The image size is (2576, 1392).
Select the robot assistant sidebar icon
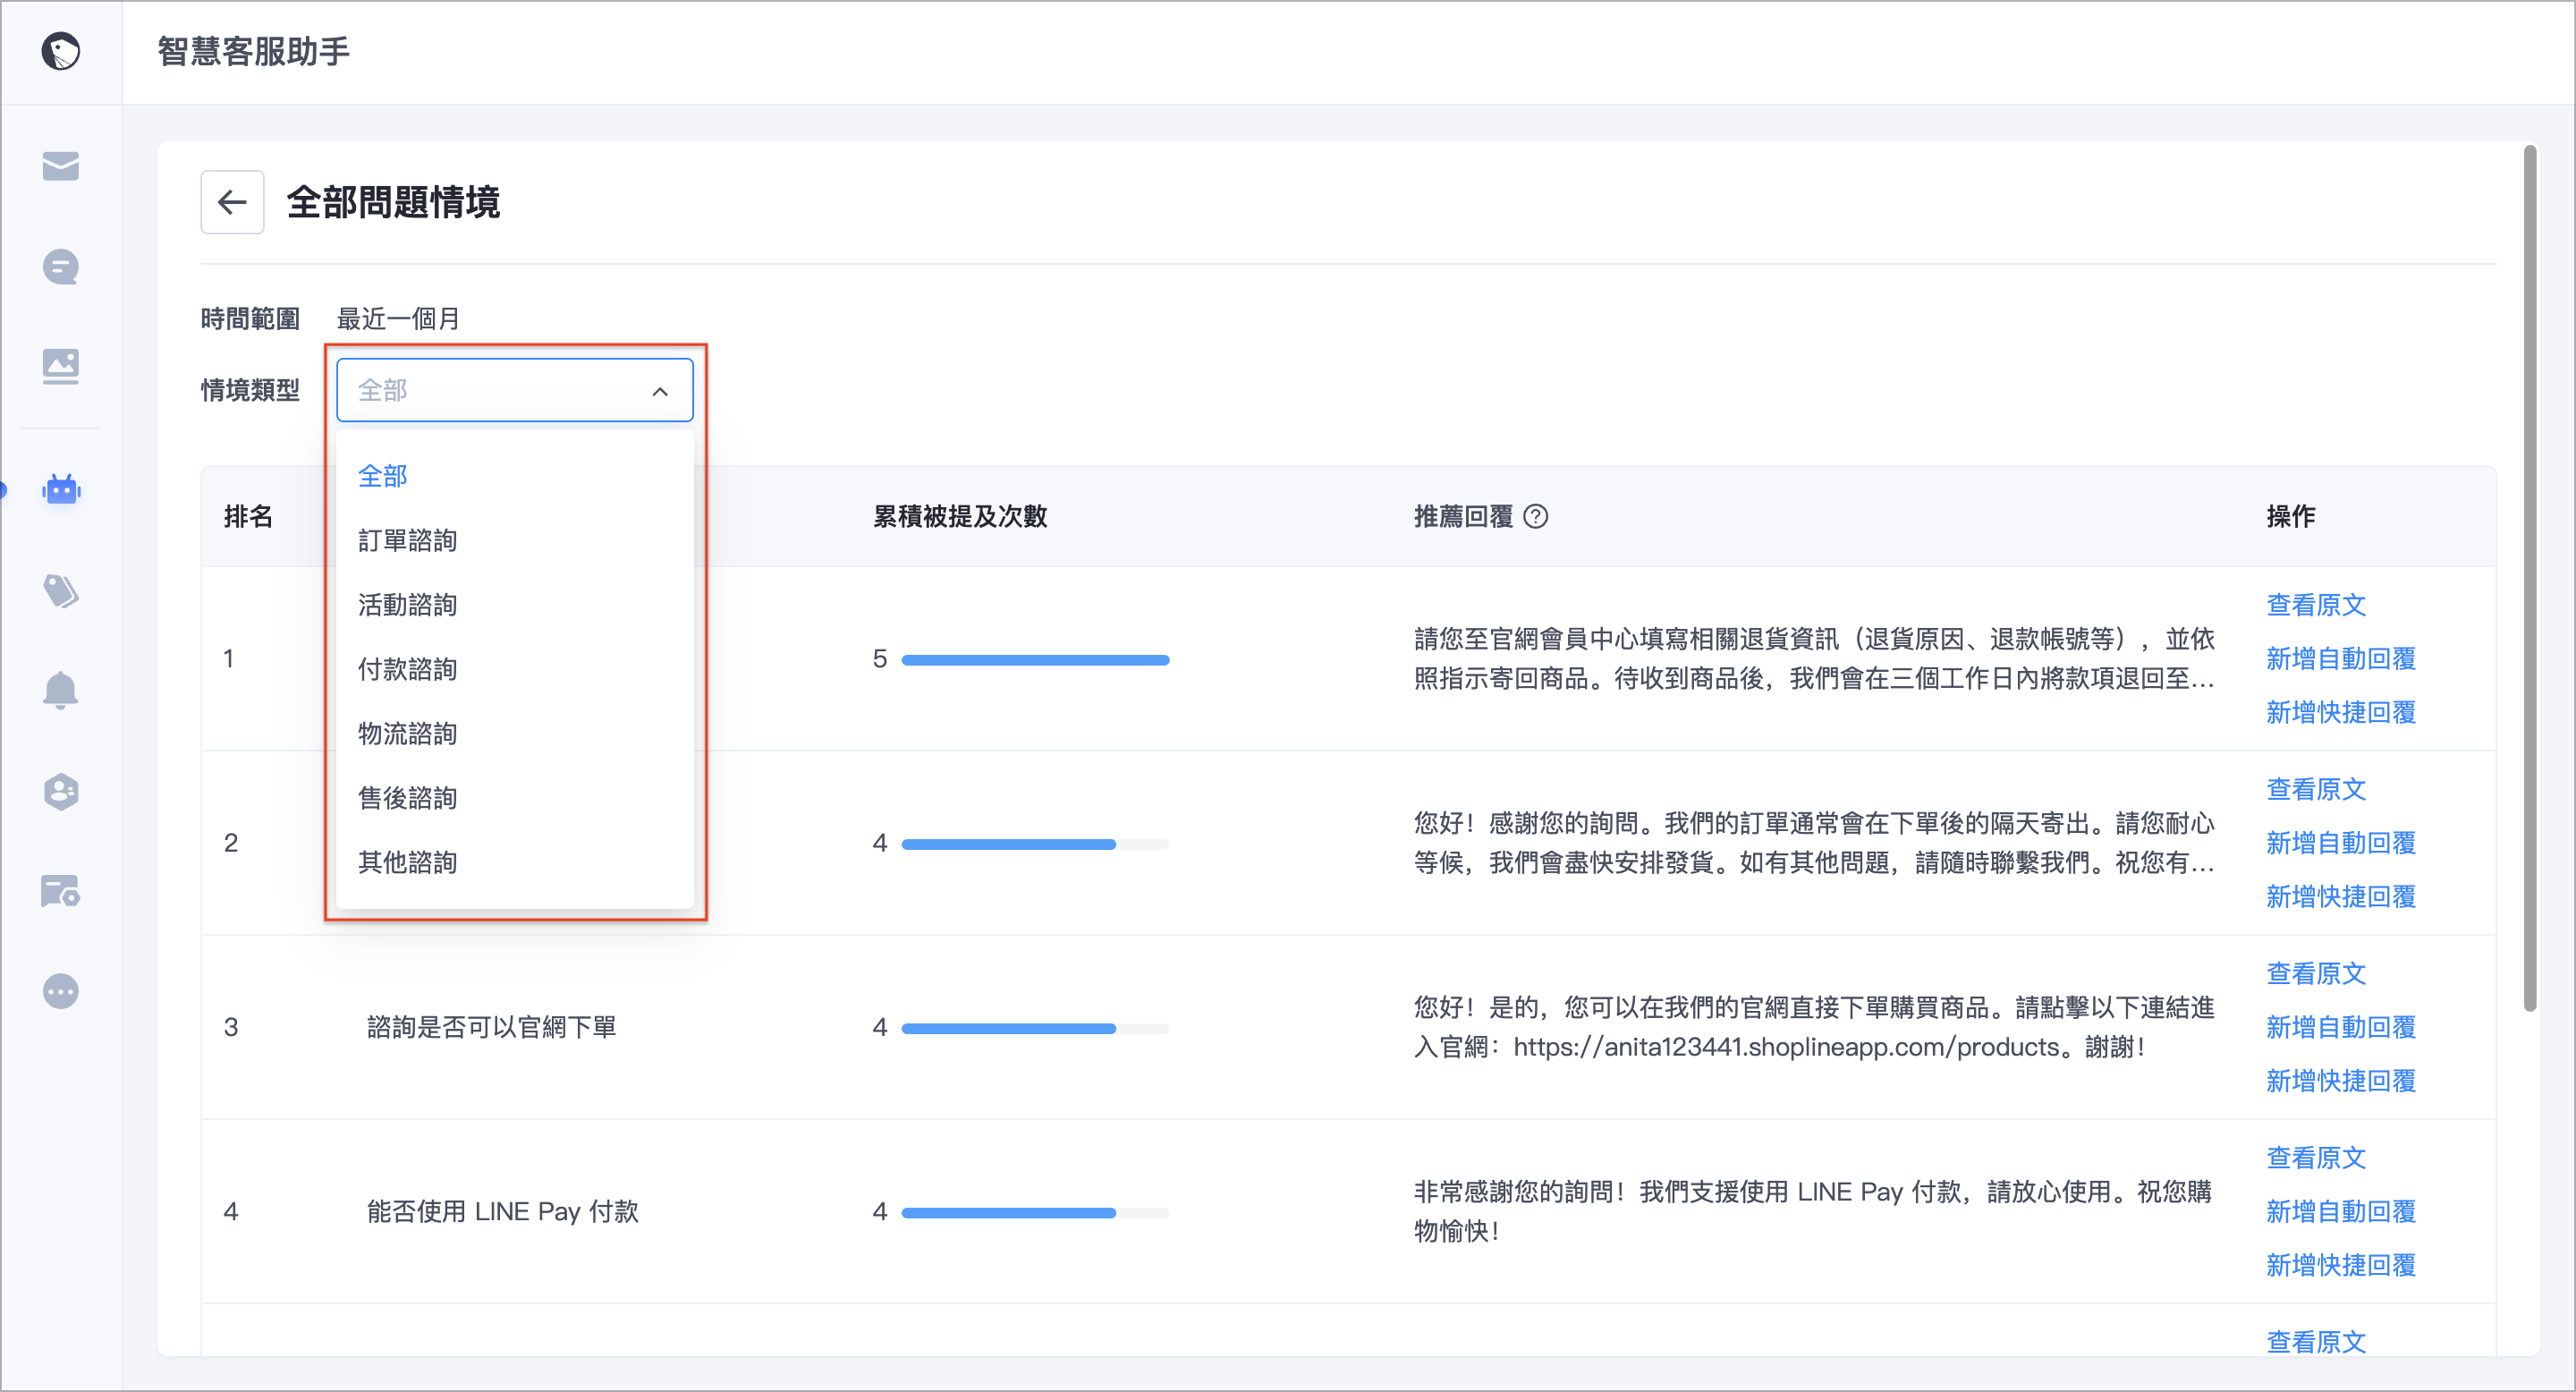point(61,489)
